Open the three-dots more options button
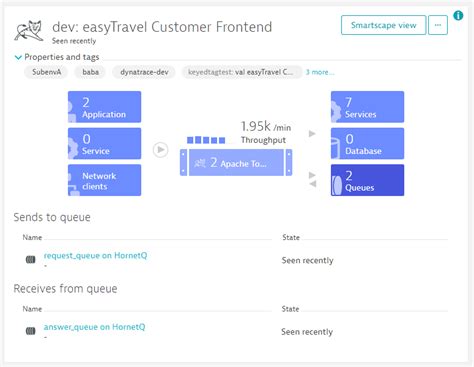Image resolution: width=474 pixels, height=367 pixels. pos(438,25)
